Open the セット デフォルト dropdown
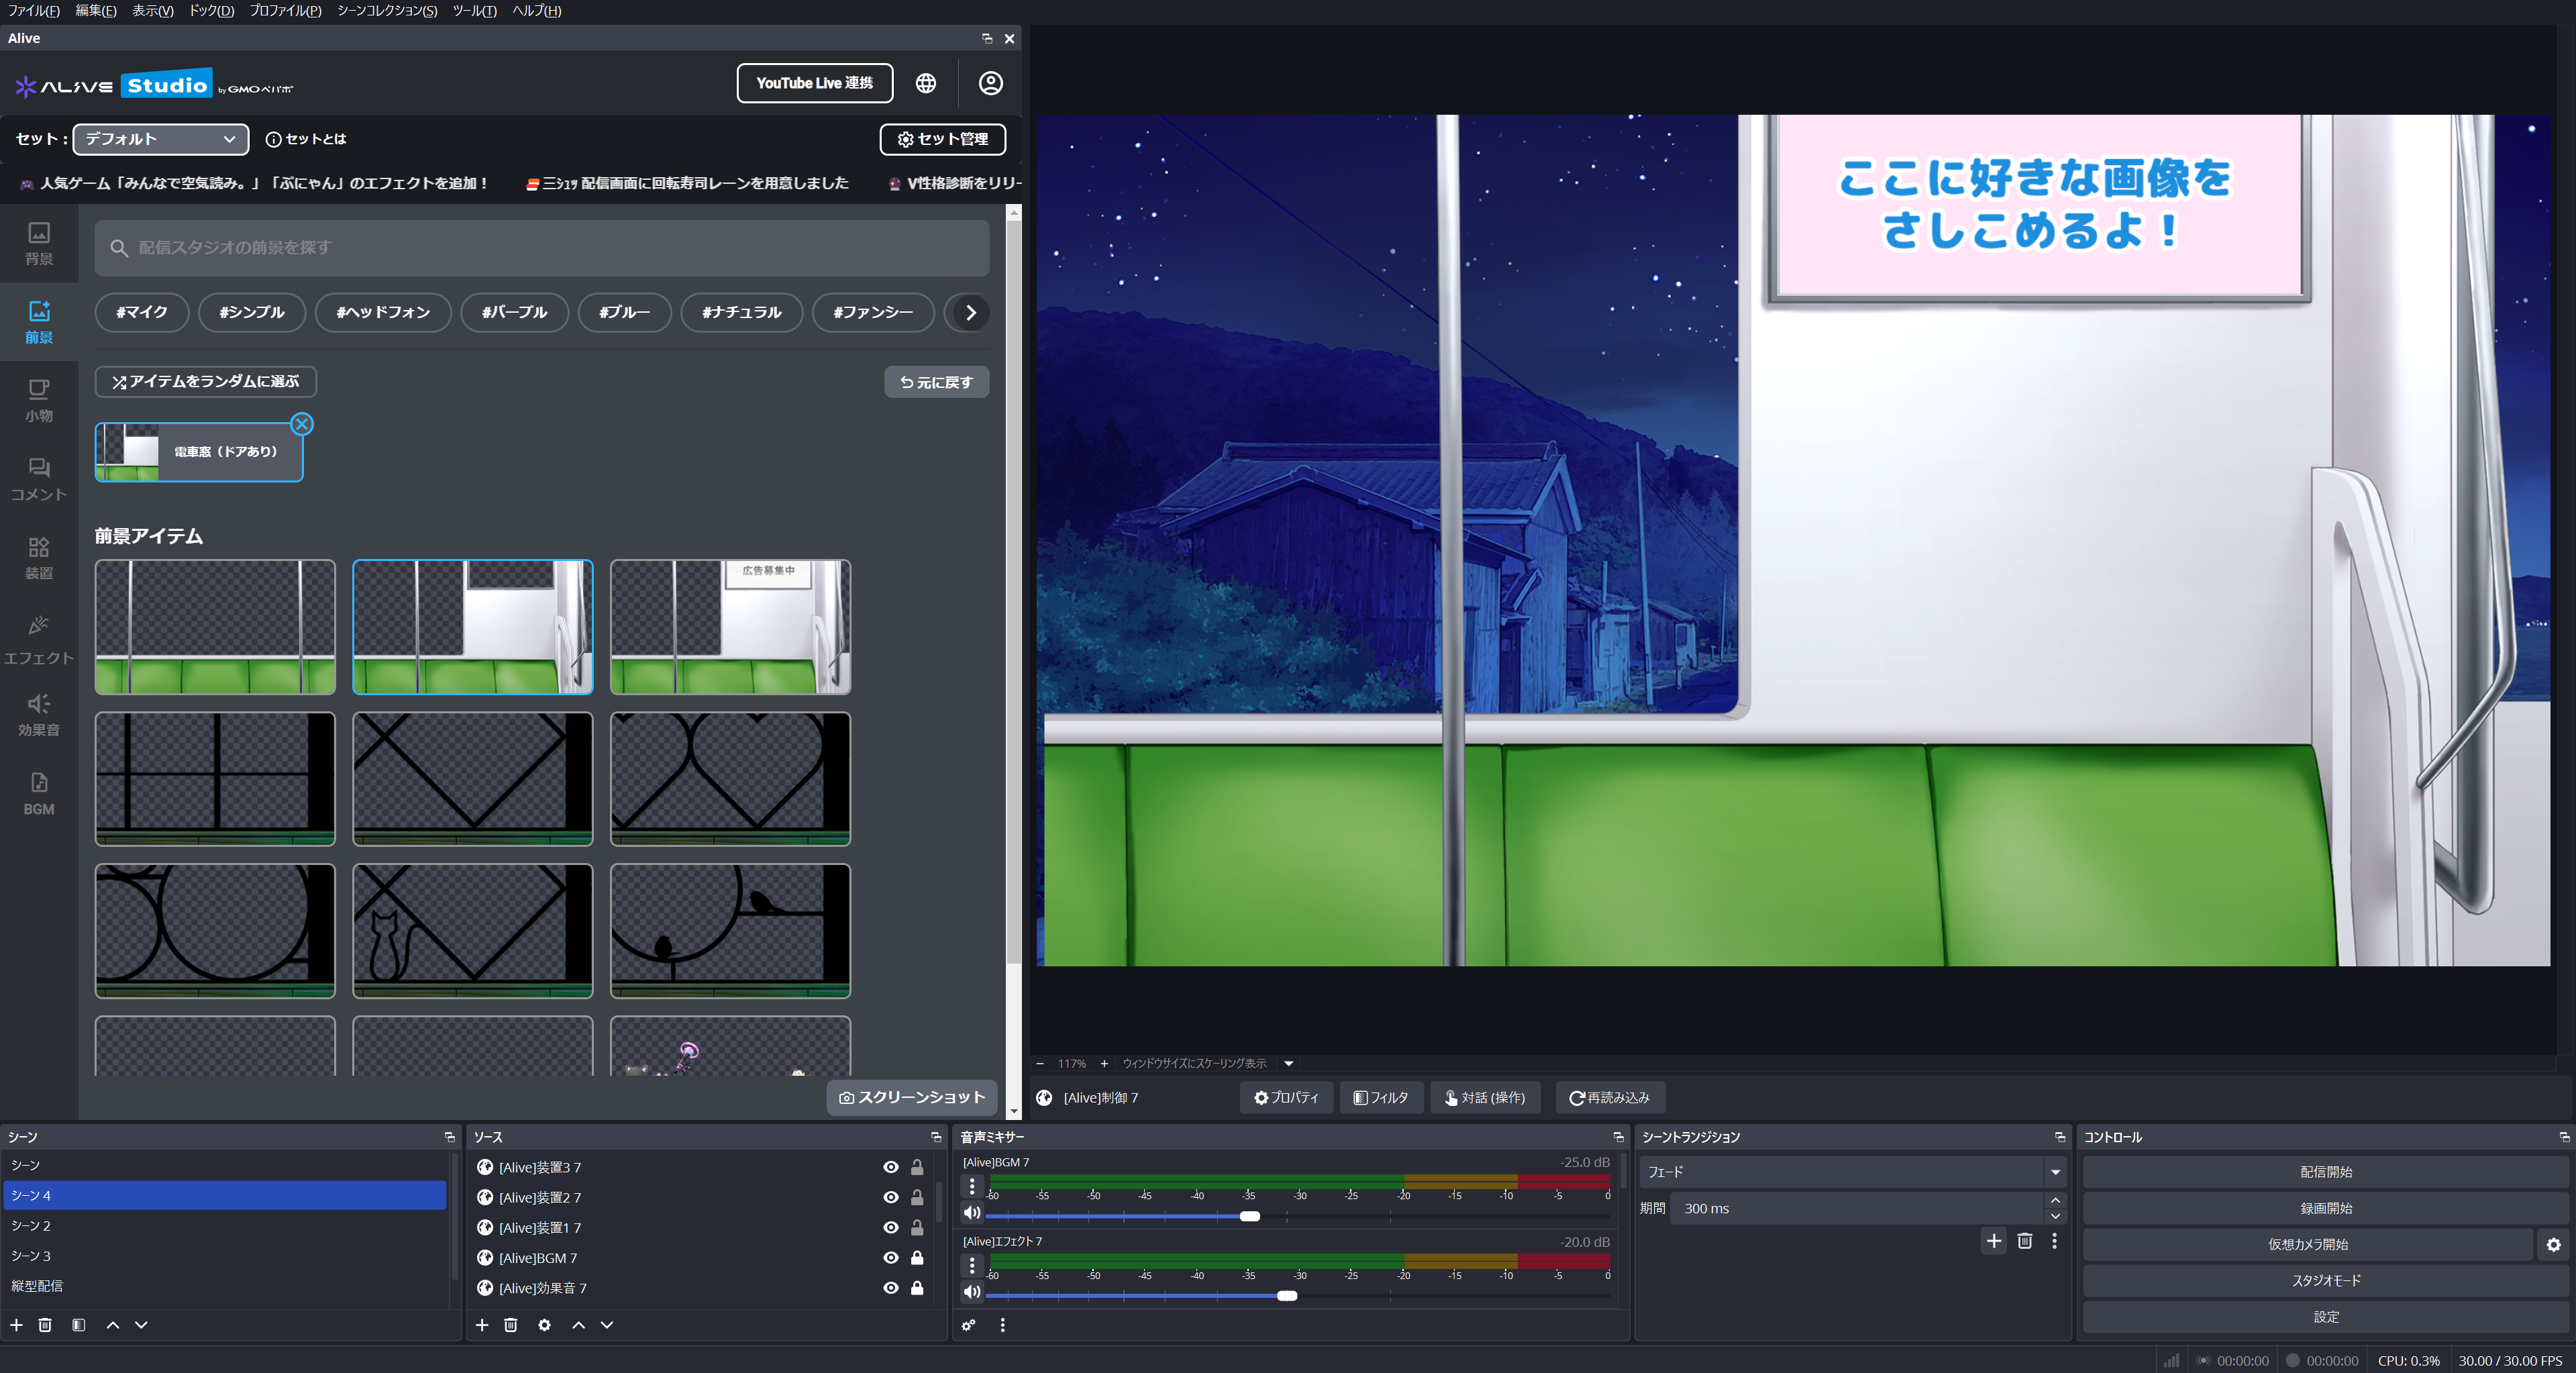Viewport: 2576px width, 1373px height. 160,139
